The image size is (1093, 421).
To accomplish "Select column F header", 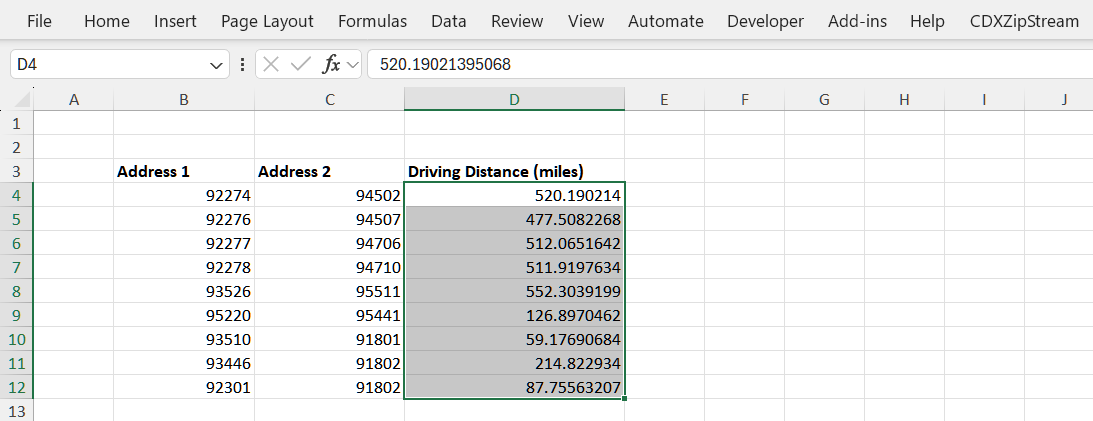I will [x=744, y=100].
